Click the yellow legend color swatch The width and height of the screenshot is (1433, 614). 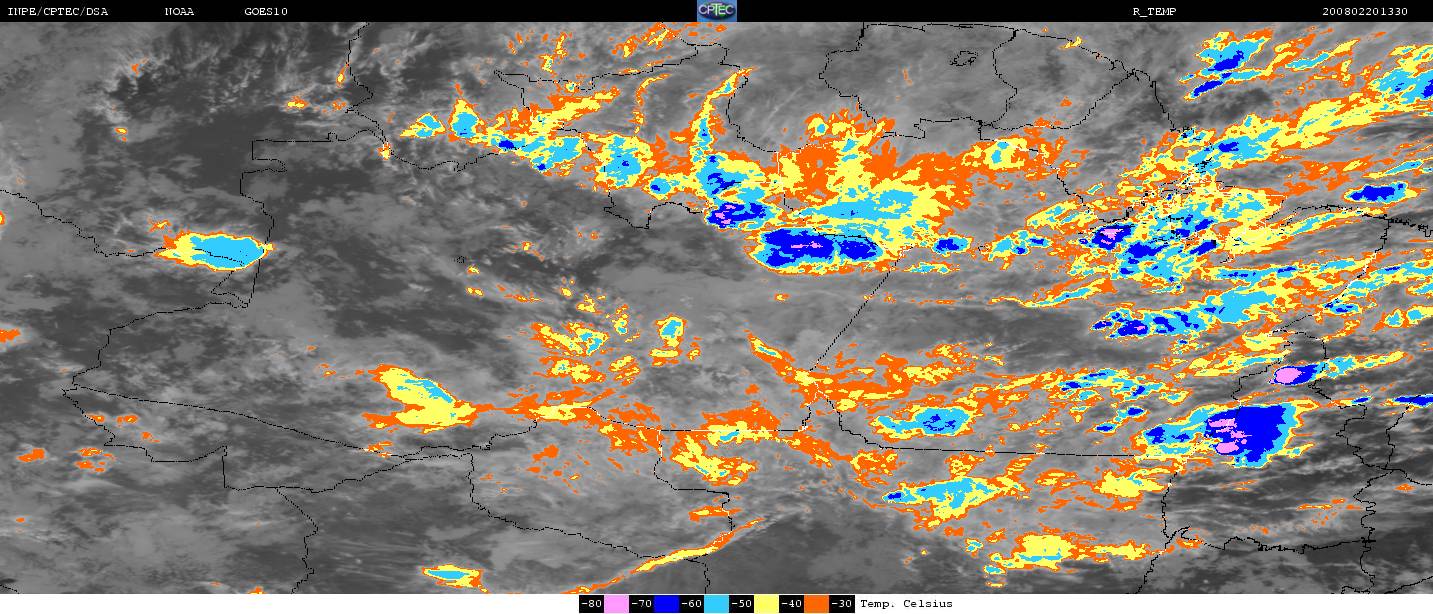767,604
